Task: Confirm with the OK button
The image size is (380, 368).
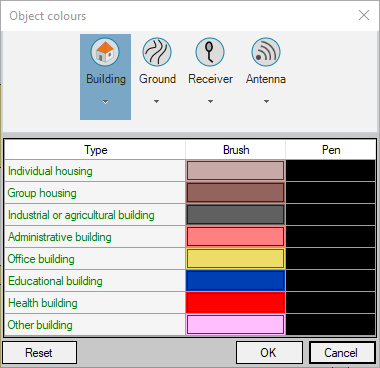Action: [269, 352]
